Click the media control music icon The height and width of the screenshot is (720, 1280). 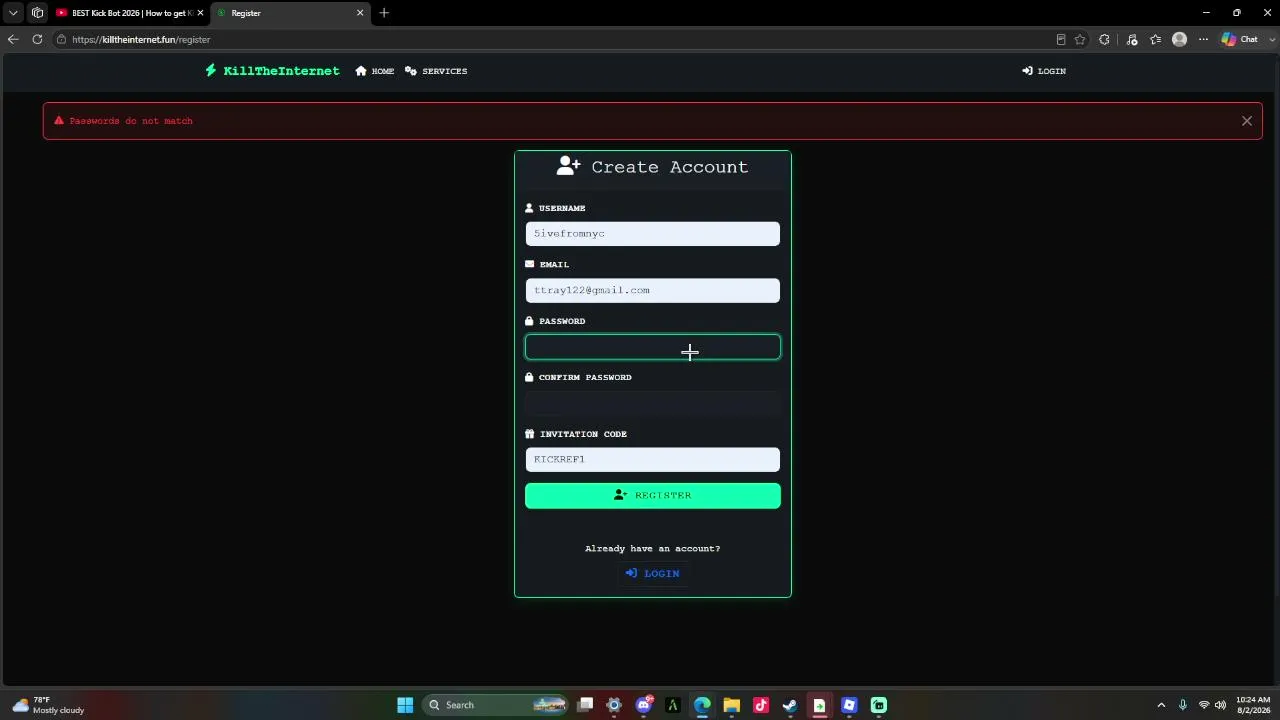(1132, 39)
